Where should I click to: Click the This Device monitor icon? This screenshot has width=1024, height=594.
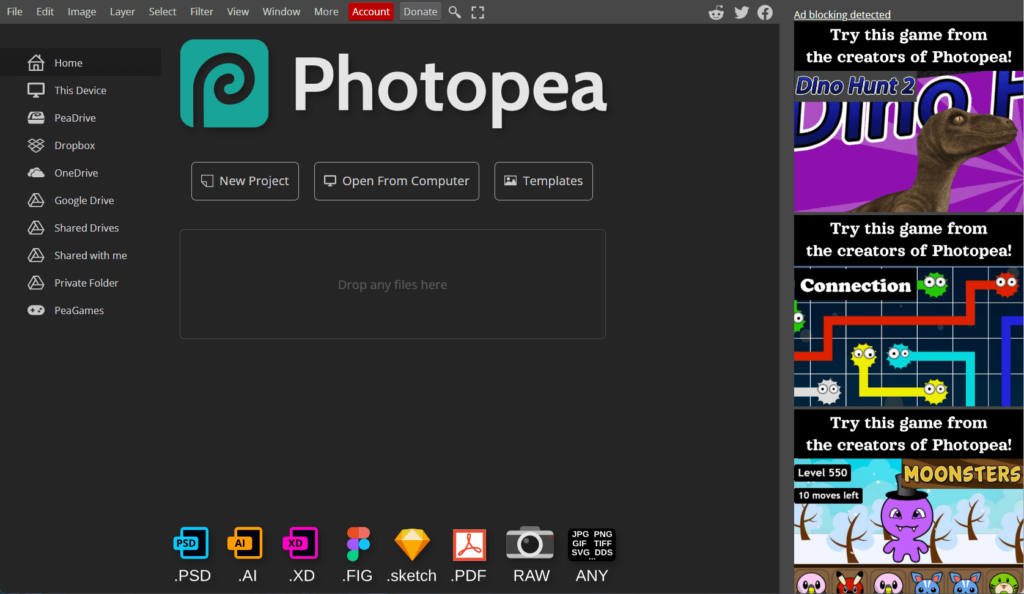[x=36, y=90]
